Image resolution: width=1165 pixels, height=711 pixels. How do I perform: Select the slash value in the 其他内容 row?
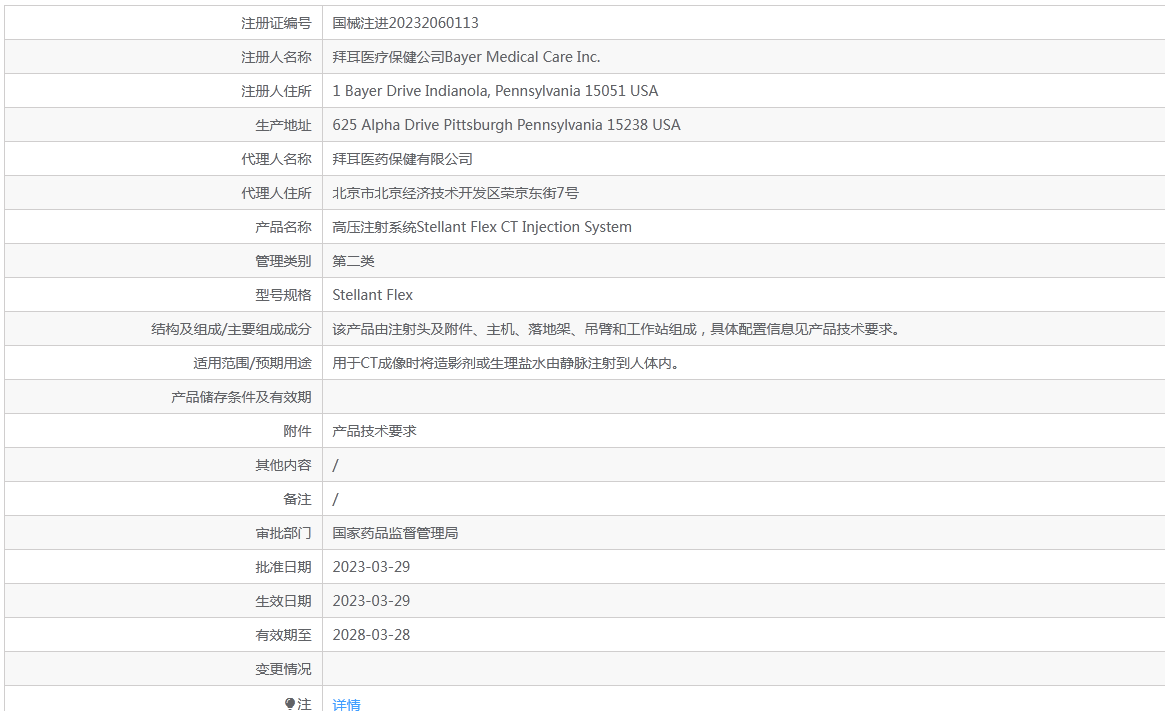pos(335,465)
